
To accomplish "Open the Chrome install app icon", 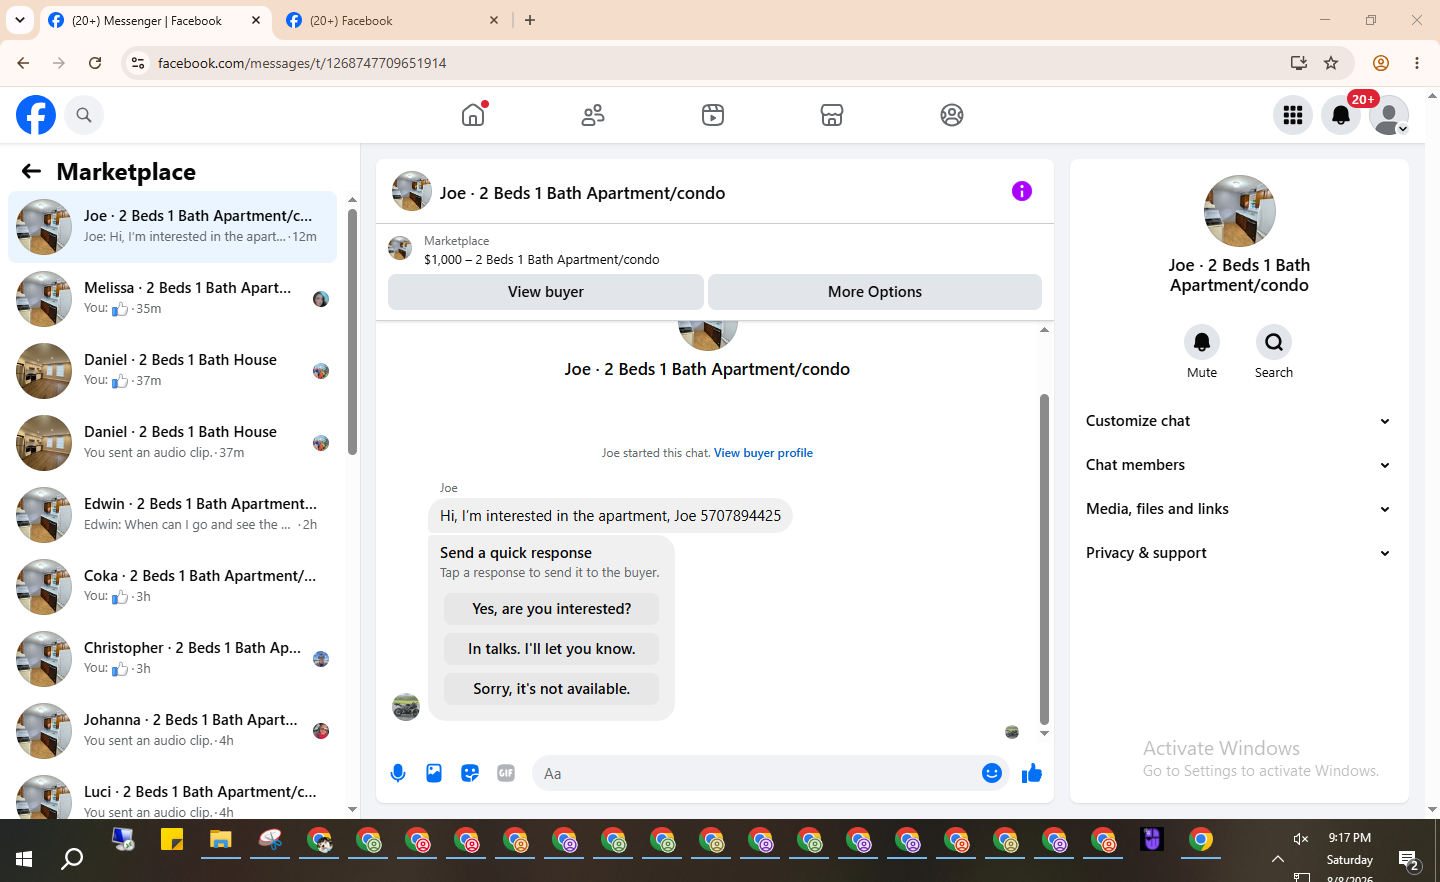I will coord(1299,63).
